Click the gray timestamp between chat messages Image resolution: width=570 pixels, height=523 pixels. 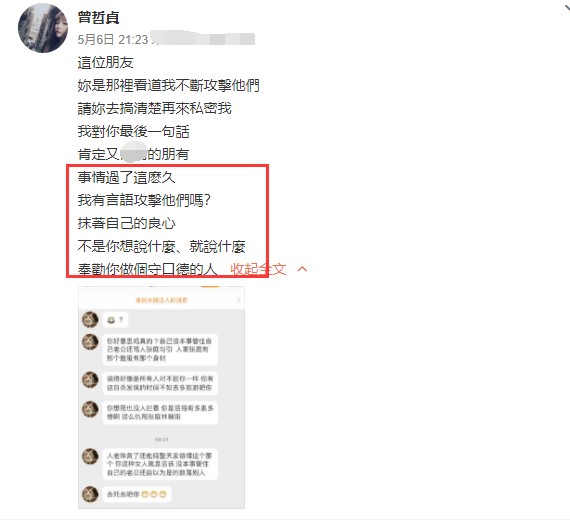(x=161, y=439)
